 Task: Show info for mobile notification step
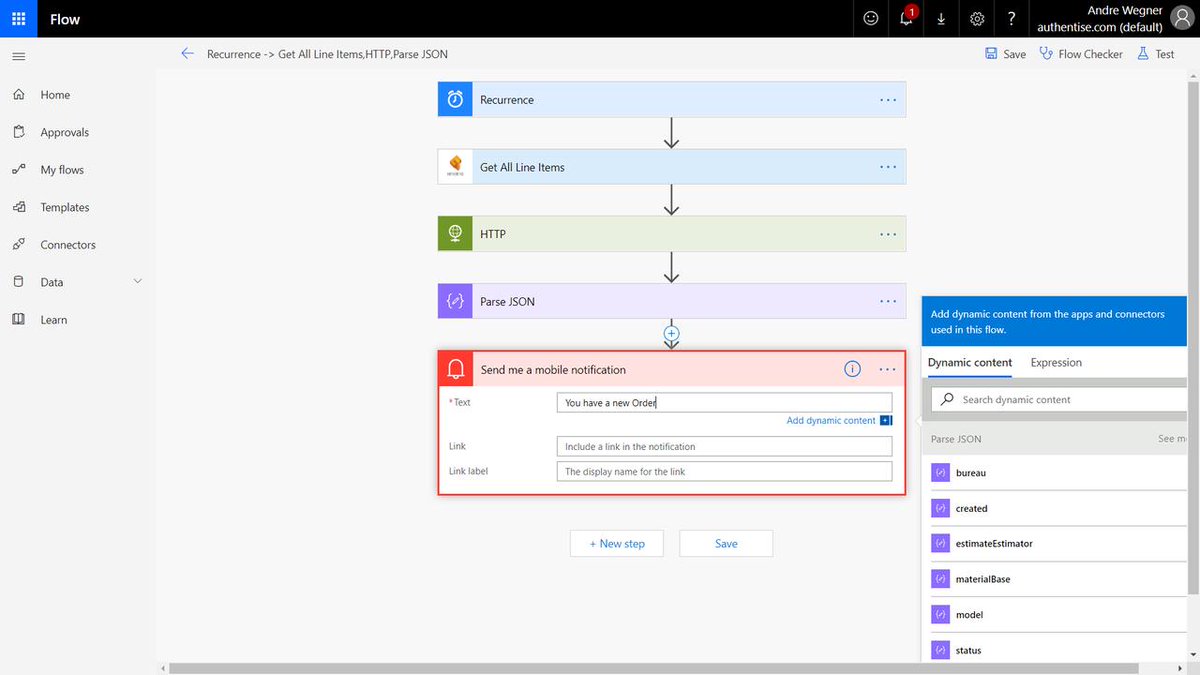click(852, 369)
